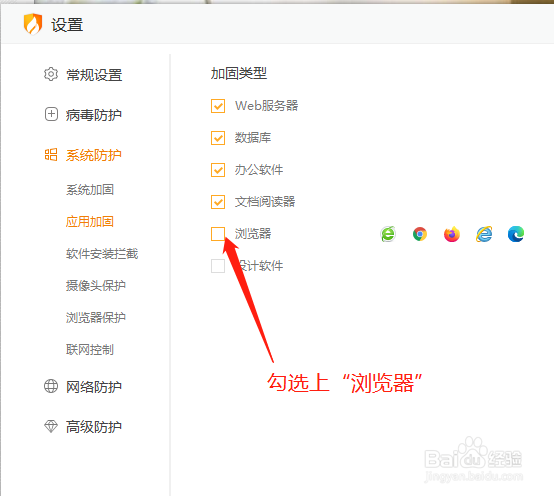
Task: Open the 网络防护 section
Action: 94,387
